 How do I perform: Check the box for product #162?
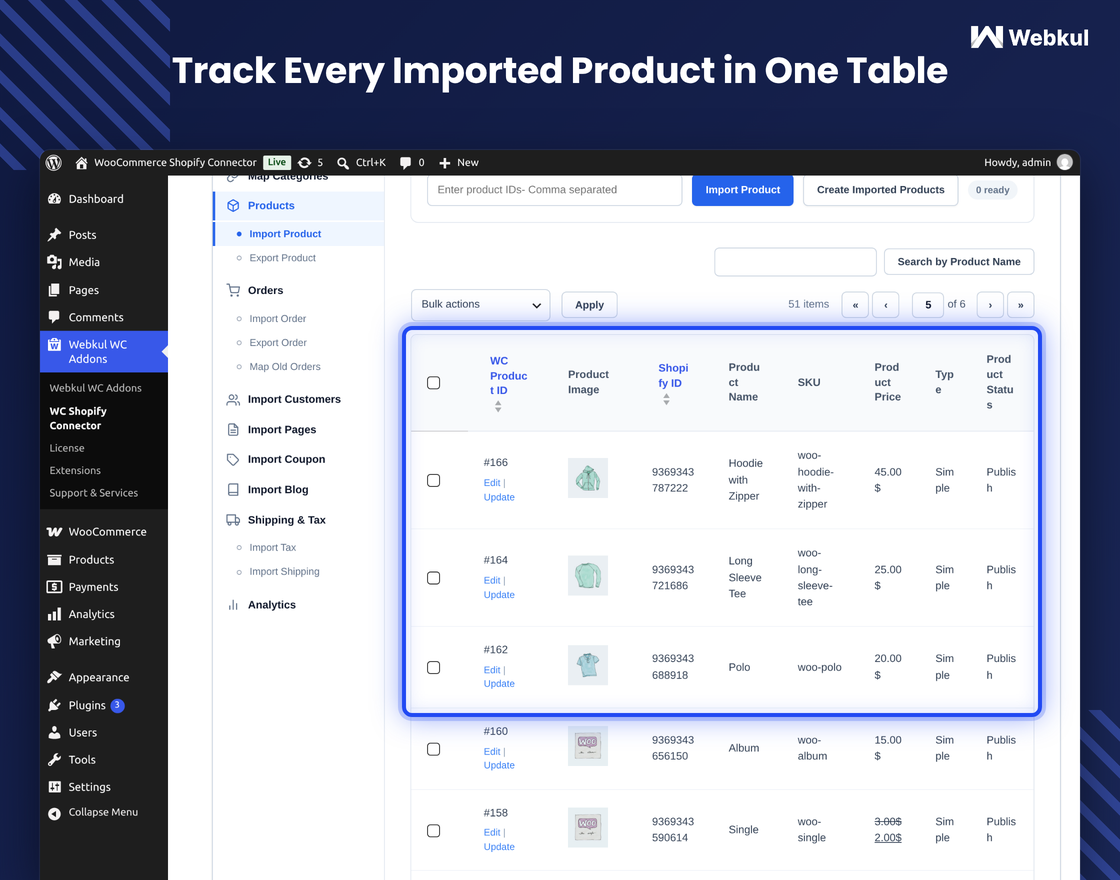click(x=434, y=667)
